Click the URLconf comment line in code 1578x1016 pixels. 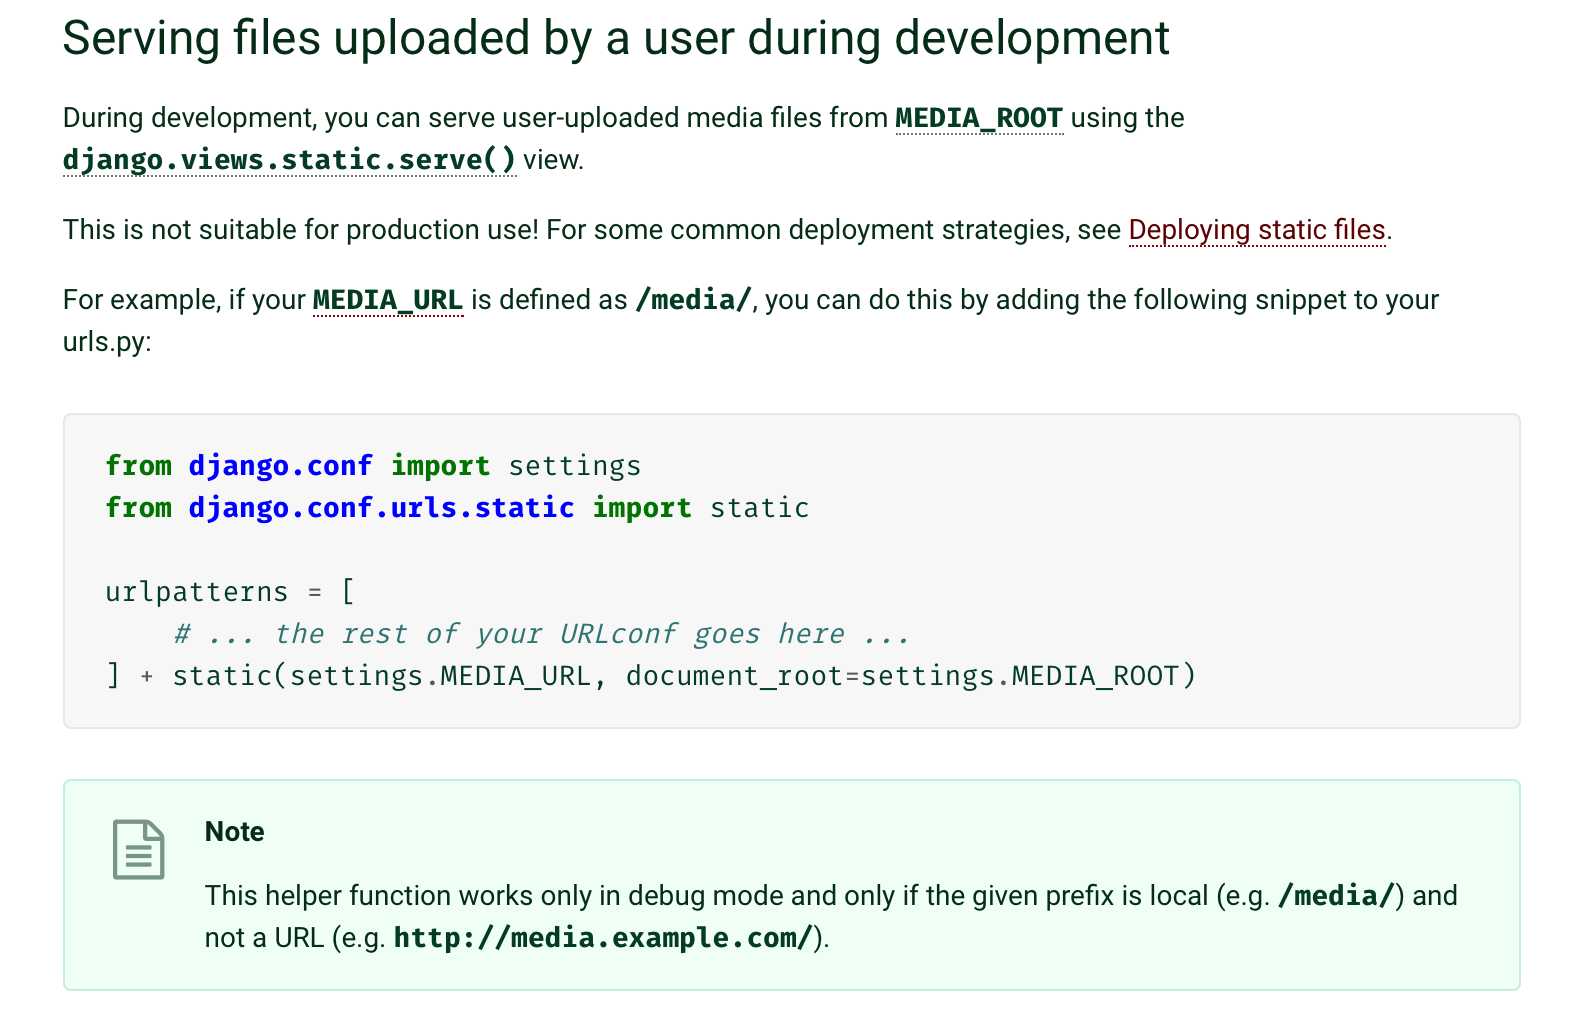(x=541, y=634)
